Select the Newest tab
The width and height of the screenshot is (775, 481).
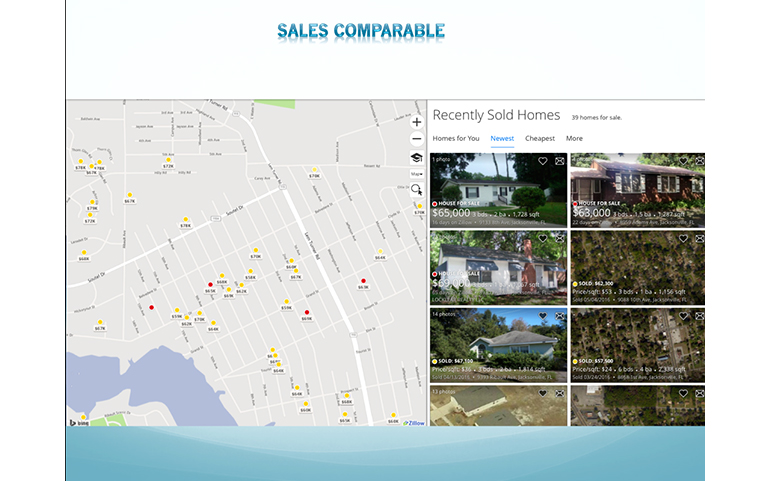(502, 138)
